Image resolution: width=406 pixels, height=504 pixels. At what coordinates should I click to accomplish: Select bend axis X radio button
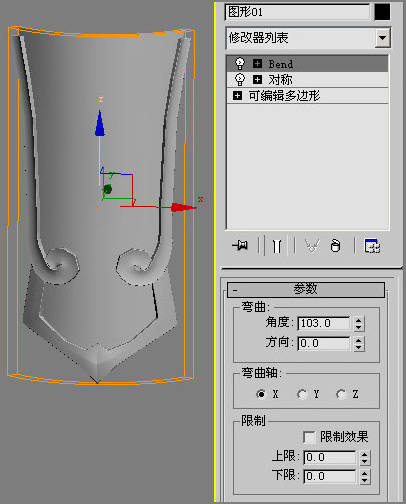tap(261, 394)
